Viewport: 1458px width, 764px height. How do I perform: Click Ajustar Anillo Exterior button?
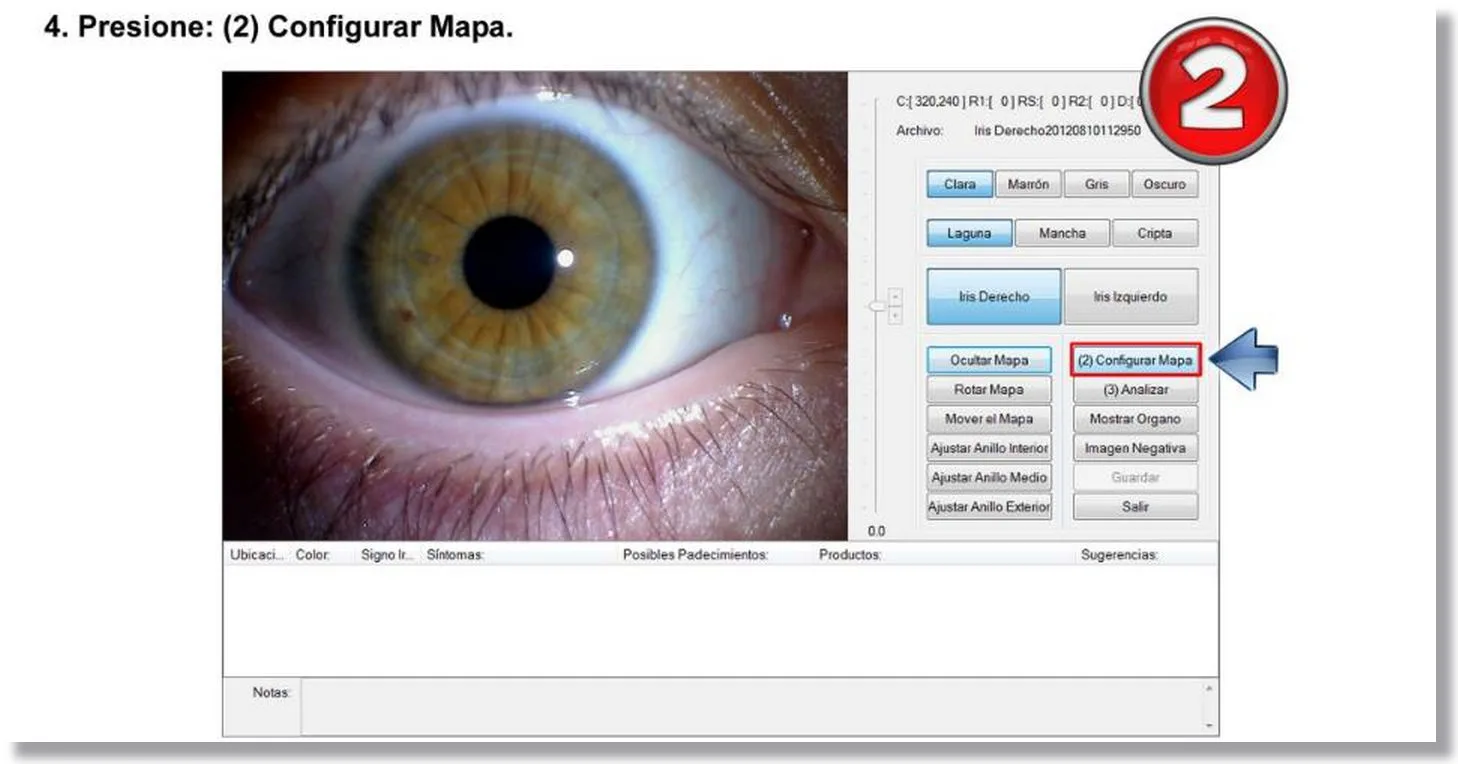[989, 507]
